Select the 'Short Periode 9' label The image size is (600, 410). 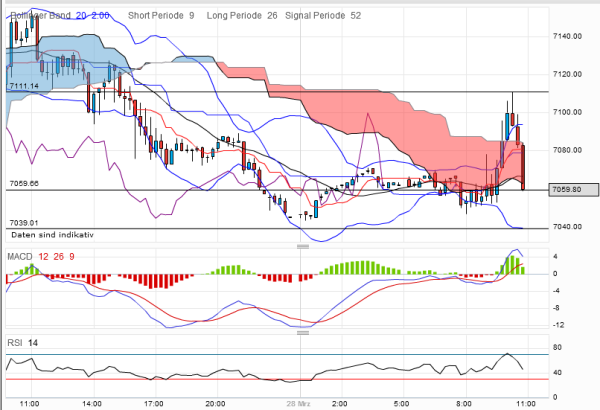[x=161, y=16]
